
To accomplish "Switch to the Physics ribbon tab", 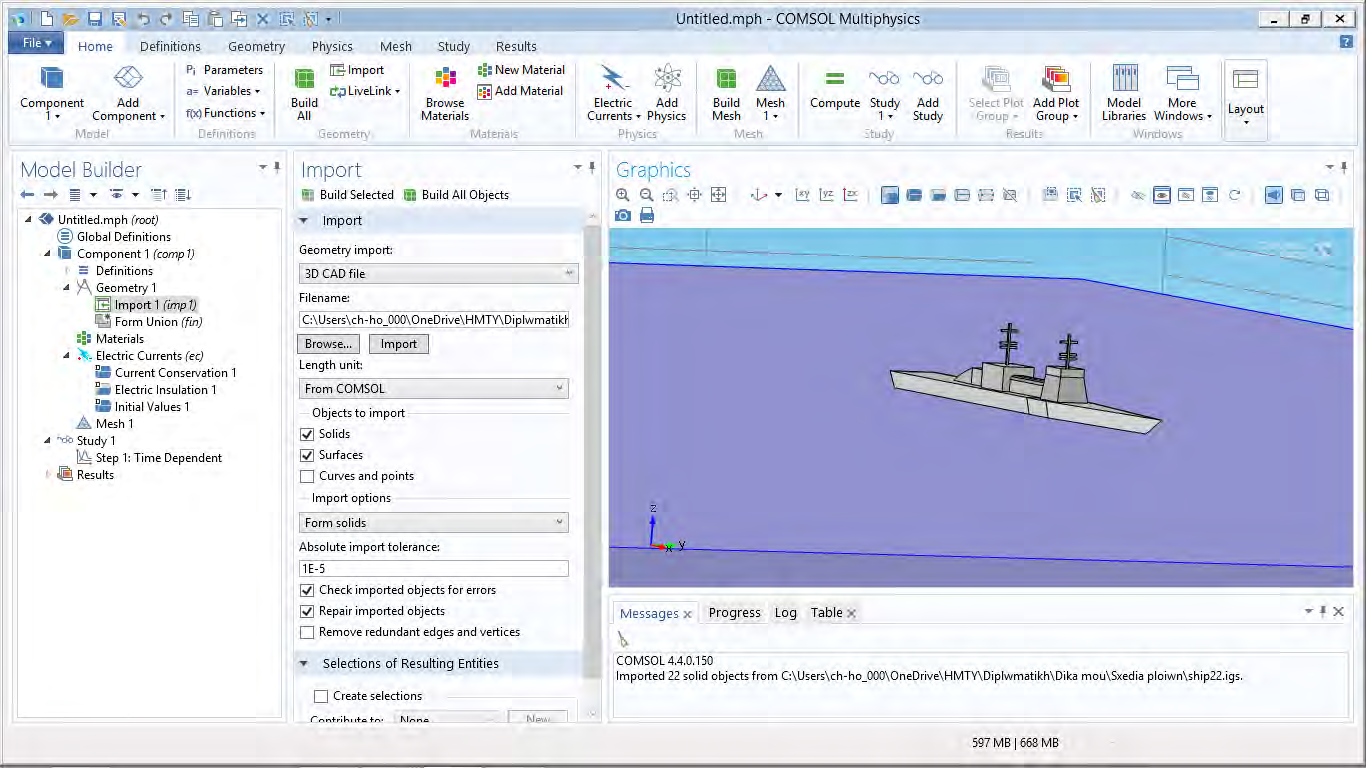I will click(x=332, y=46).
